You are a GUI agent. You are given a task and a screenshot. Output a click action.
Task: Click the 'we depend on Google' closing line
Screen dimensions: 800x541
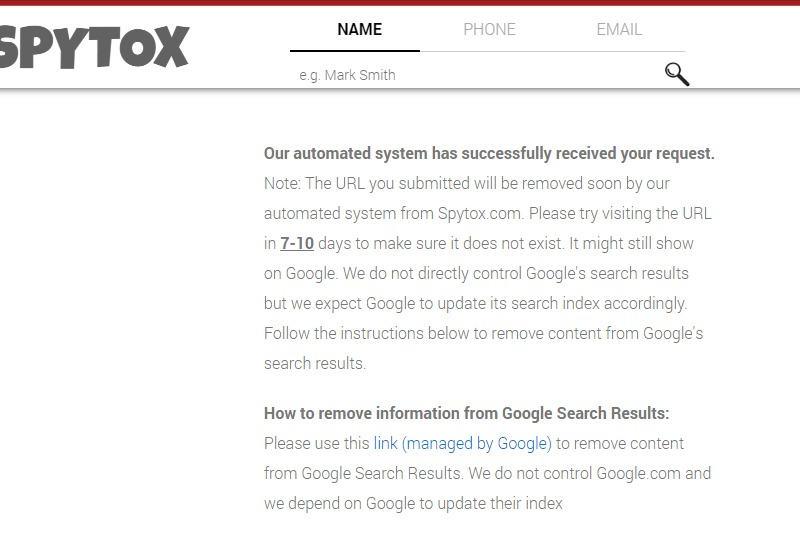[x=413, y=503]
